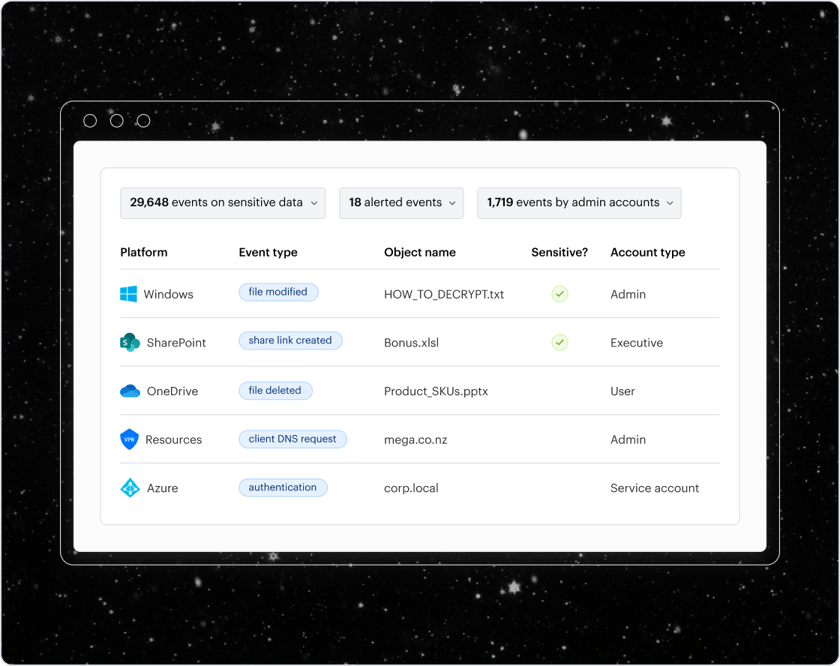Click the Account type column header
The height and width of the screenshot is (666, 840).
(648, 252)
